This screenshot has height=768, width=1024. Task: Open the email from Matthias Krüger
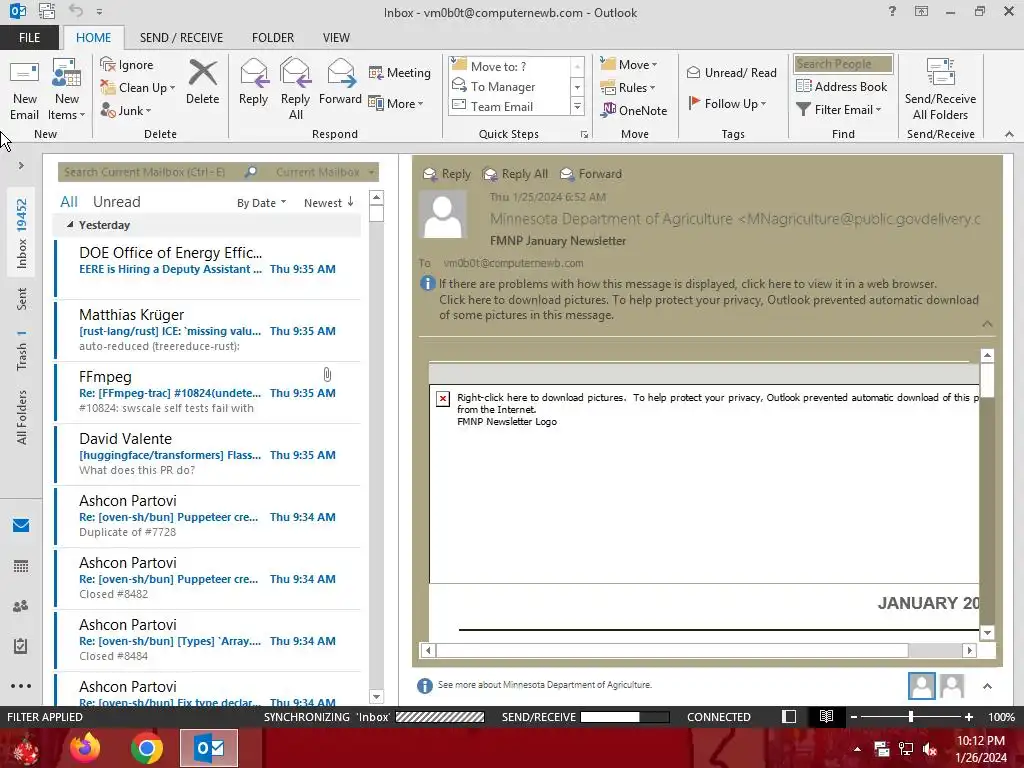pyautogui.click(x=208, y=330)
